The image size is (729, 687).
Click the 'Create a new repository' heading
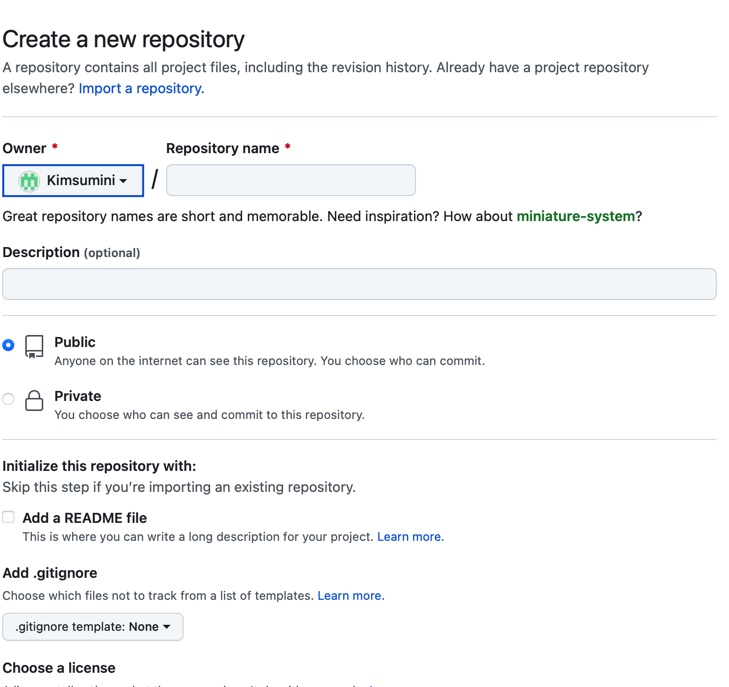124,40
